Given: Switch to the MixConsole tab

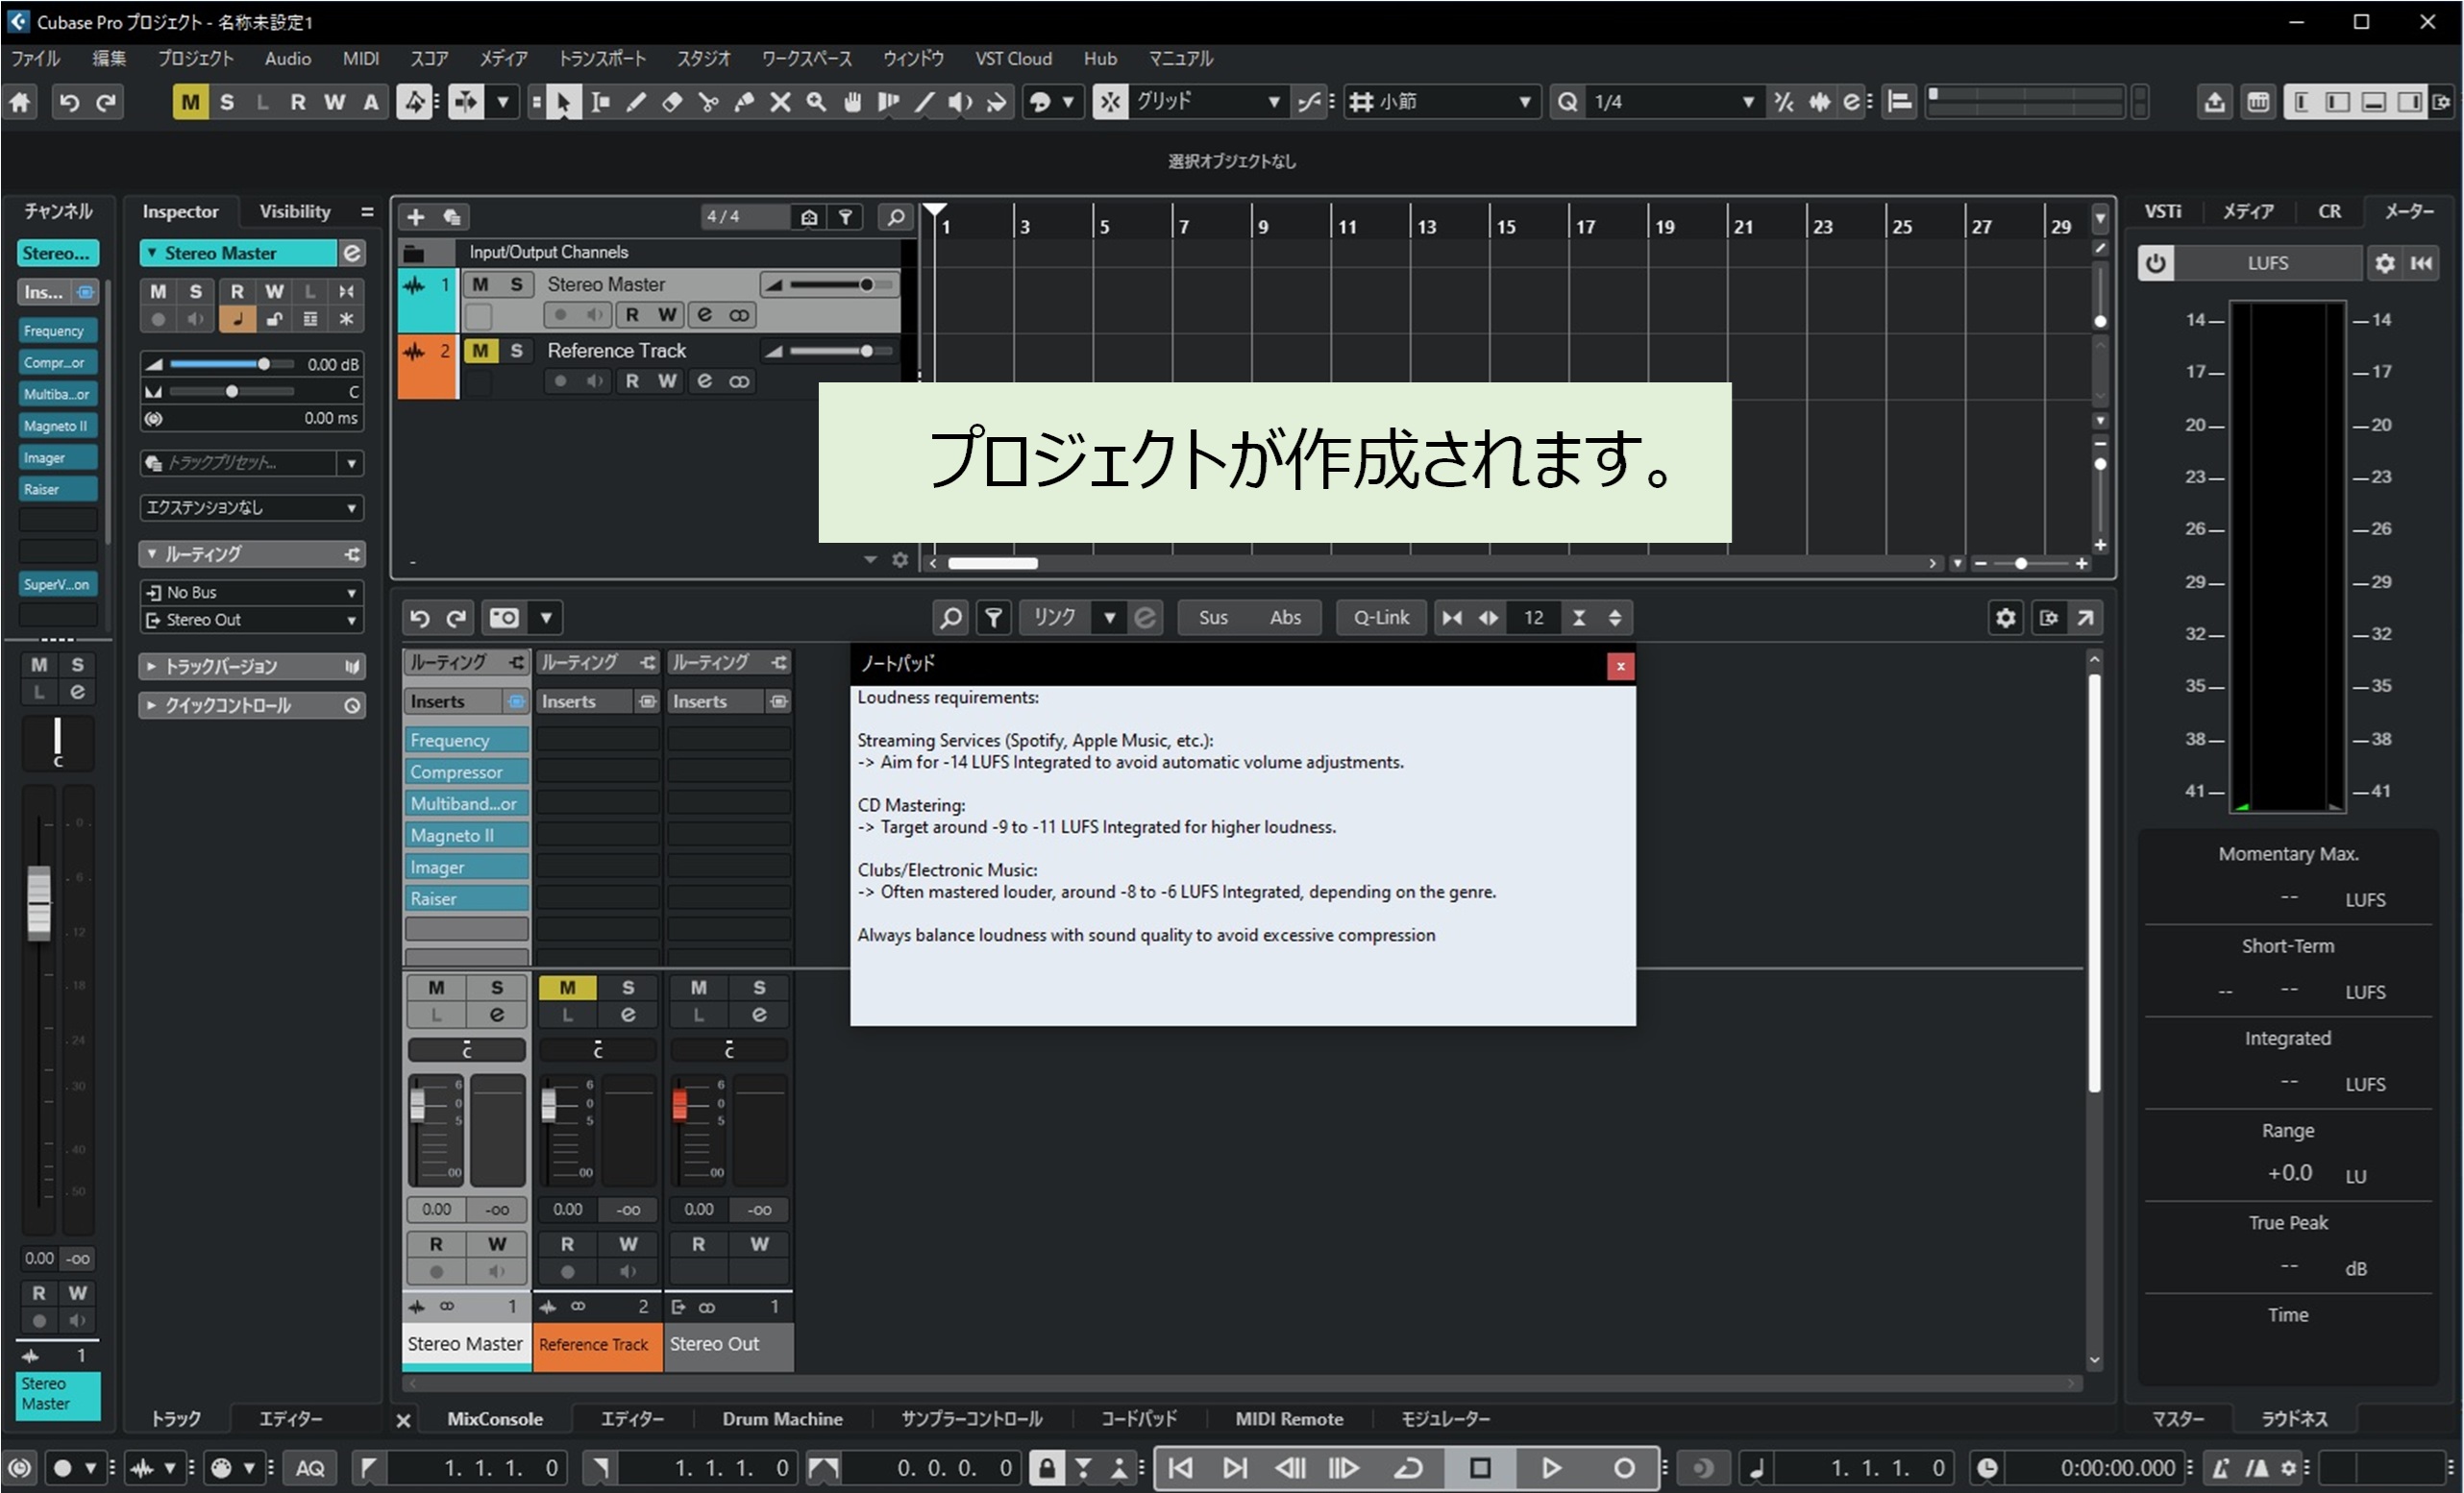Looking at the screenshot, I should [x=494, y=1418].
